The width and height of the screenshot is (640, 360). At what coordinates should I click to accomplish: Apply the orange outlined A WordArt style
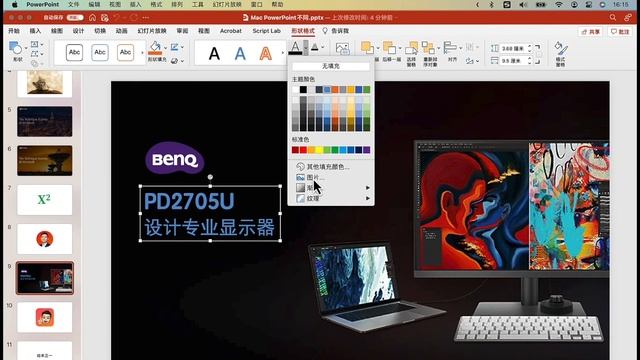[265, 53]
